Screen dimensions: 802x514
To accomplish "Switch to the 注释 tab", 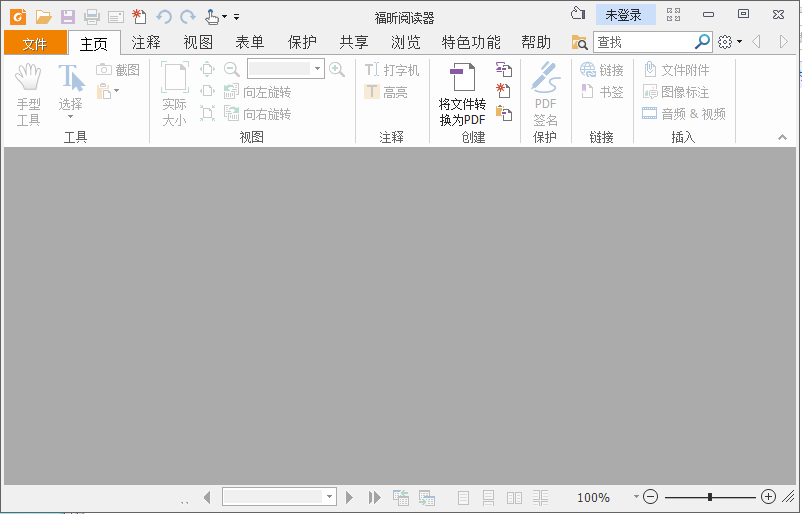I will point(146,42).
